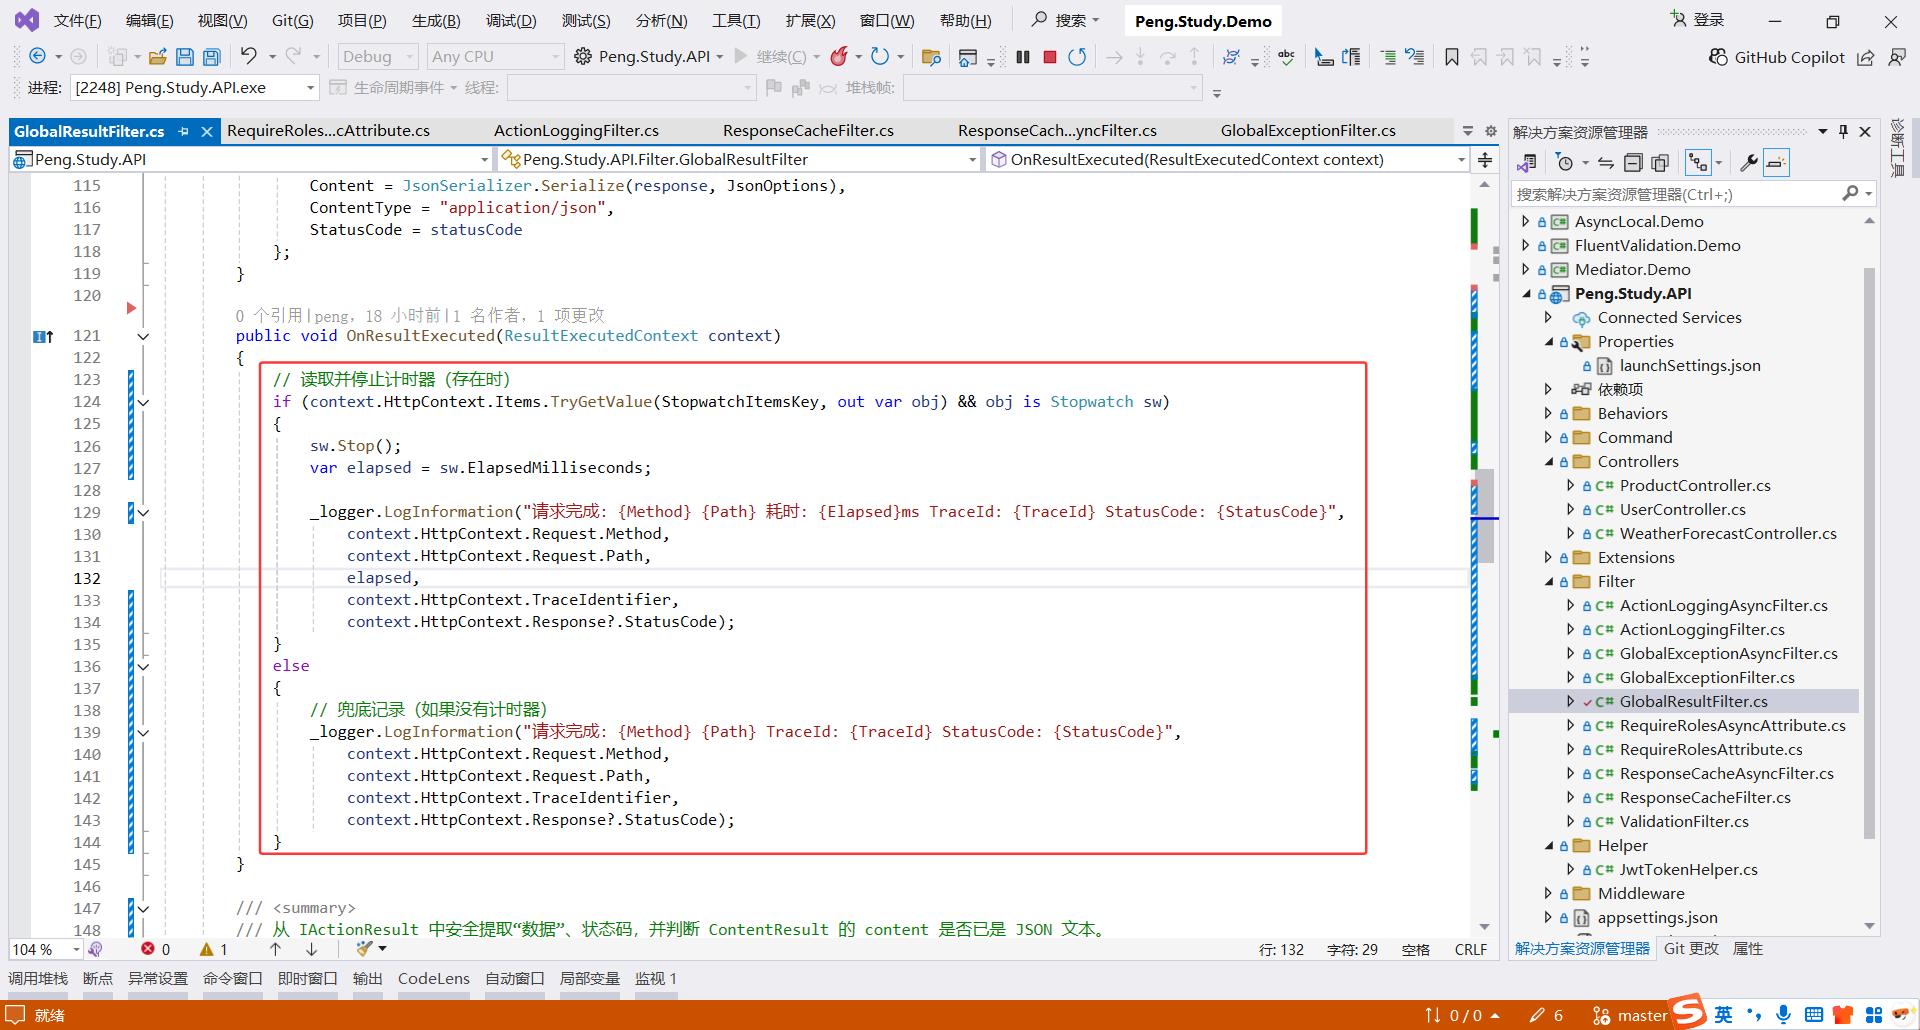The image size is (1920, 1030).
Task: Switch to the ResponseCacheFilter.cs tab
Action: 808,131
